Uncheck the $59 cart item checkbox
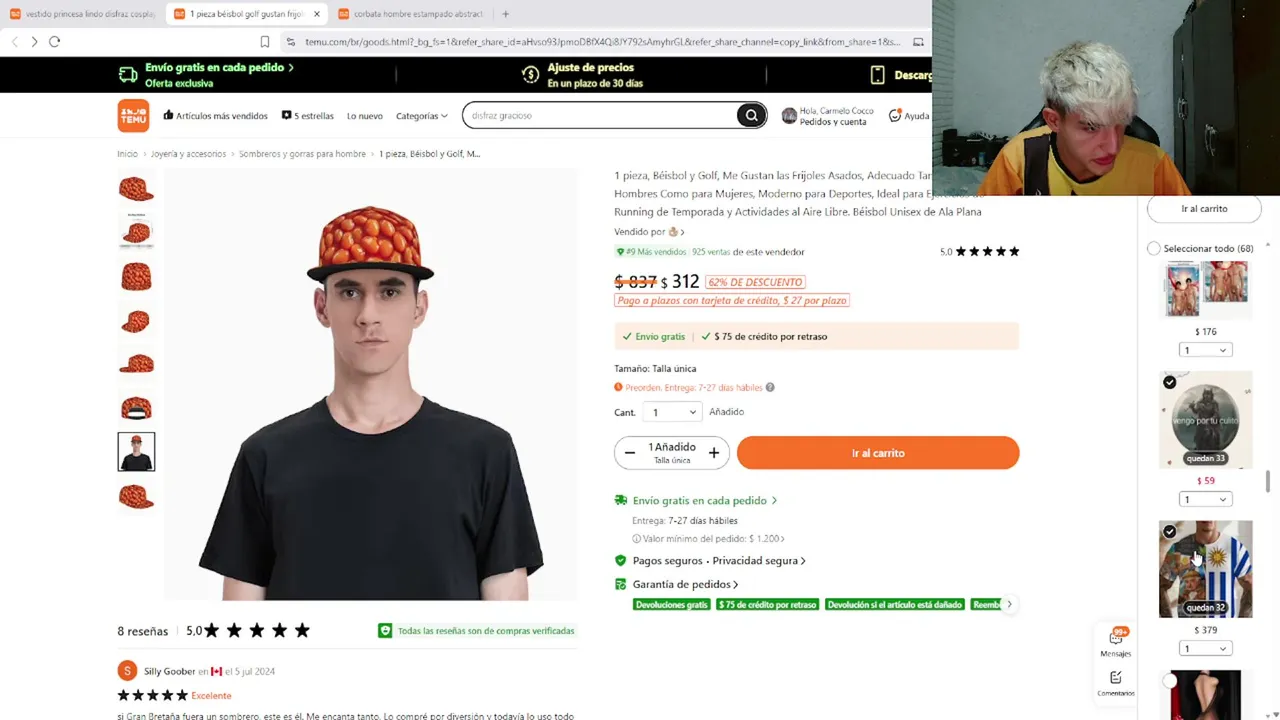The width and height of the screenshot is (1280, 720). point(1169,382)
